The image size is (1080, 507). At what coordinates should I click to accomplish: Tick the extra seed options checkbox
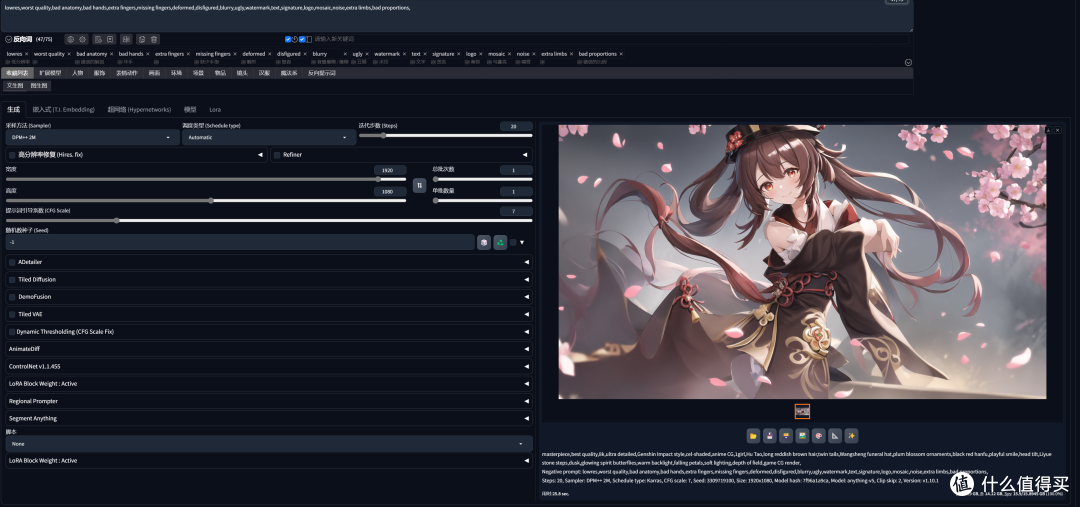pos(512,242)
